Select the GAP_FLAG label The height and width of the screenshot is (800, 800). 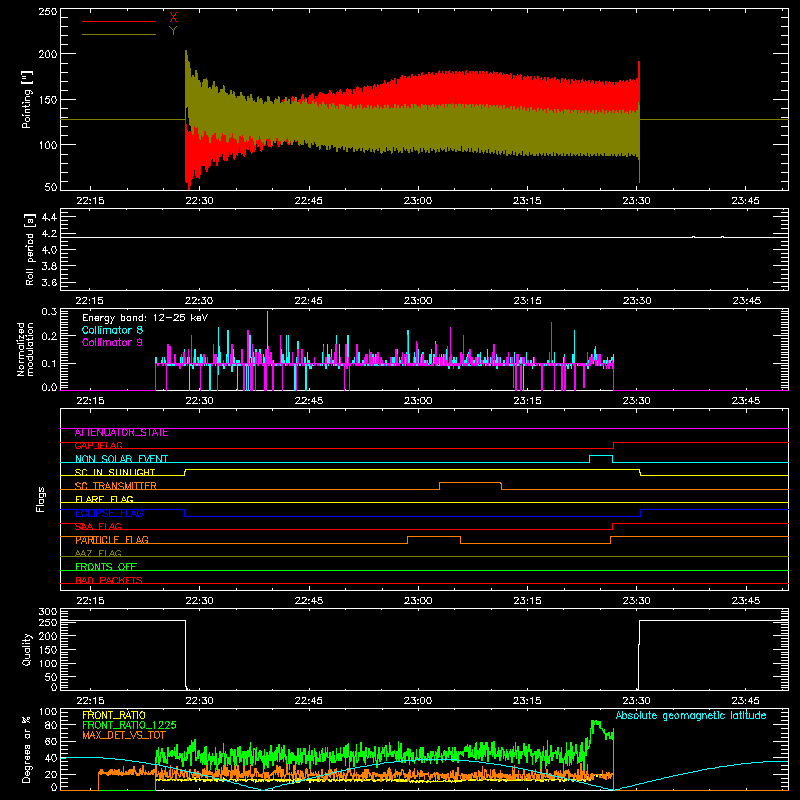(98, 445)
